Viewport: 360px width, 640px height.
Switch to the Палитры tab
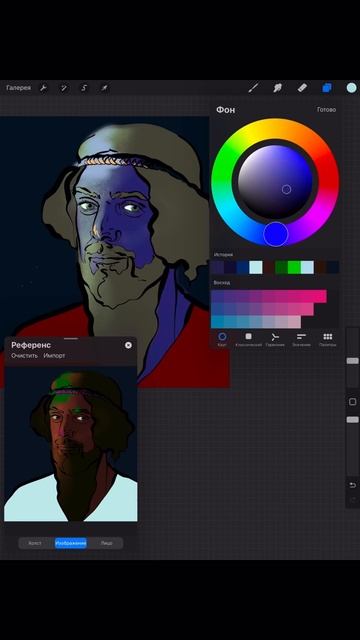[327, 339]
